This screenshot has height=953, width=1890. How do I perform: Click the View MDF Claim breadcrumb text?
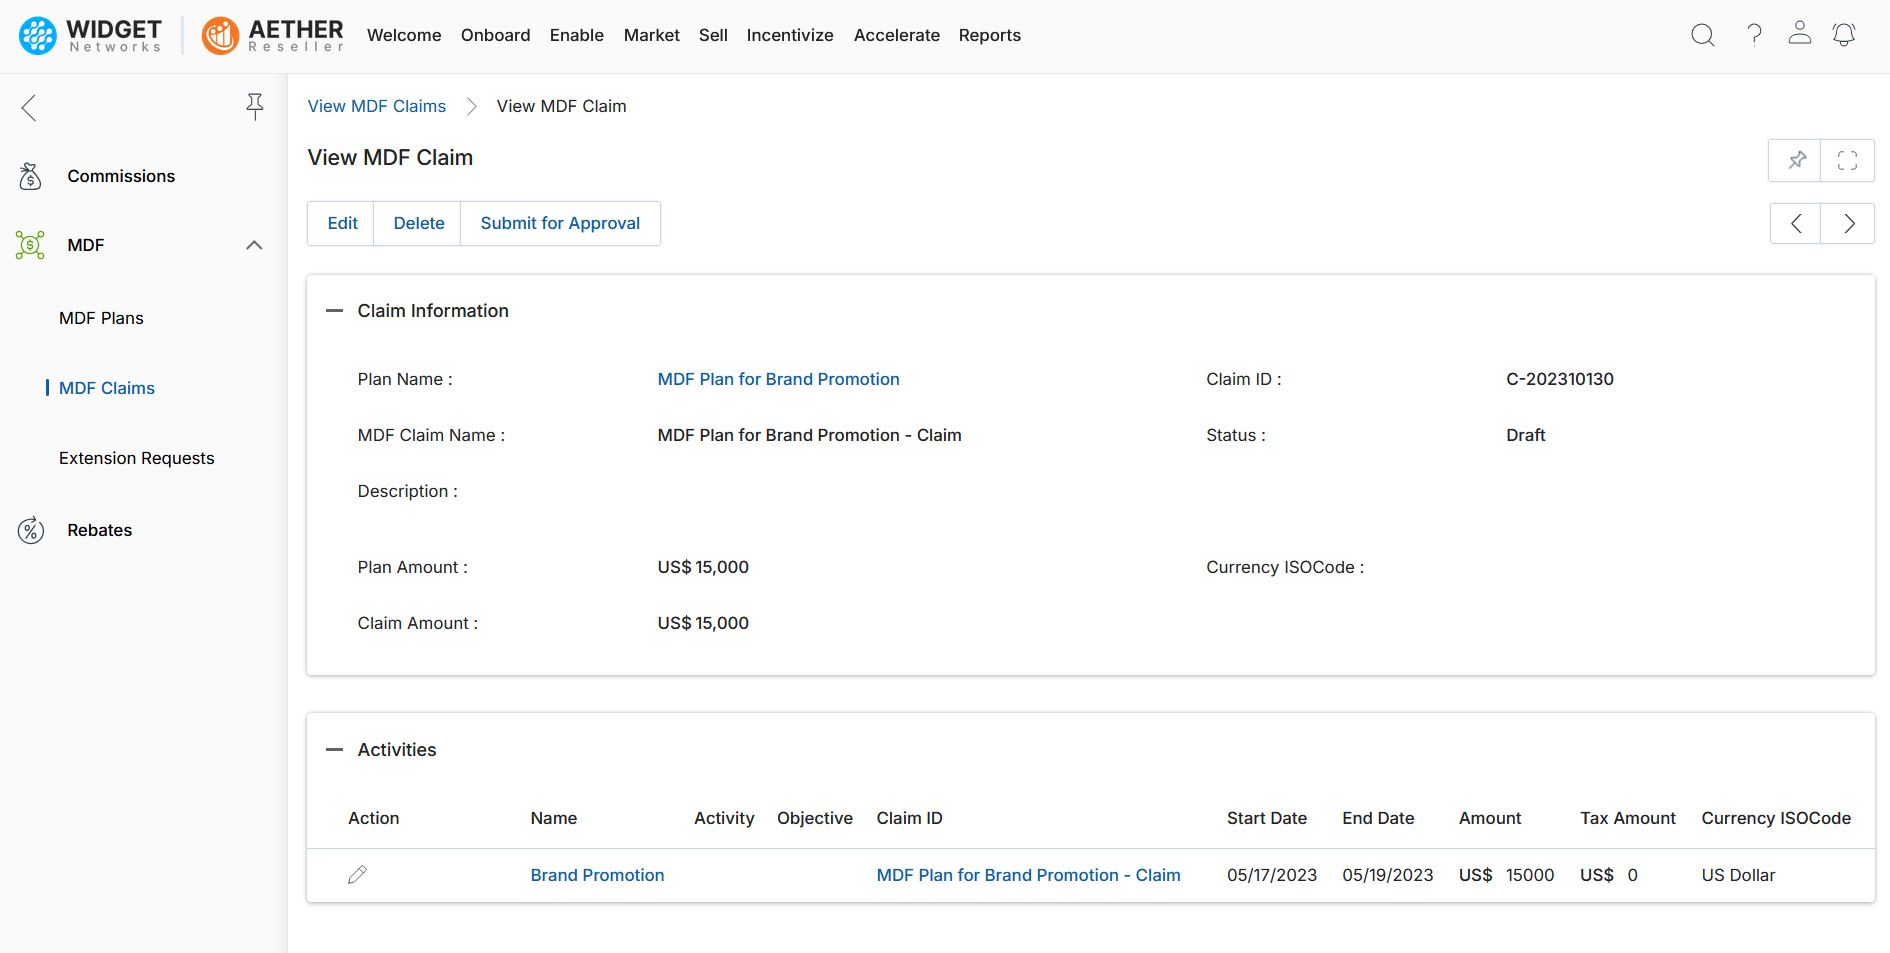click(x=561, y=106)
